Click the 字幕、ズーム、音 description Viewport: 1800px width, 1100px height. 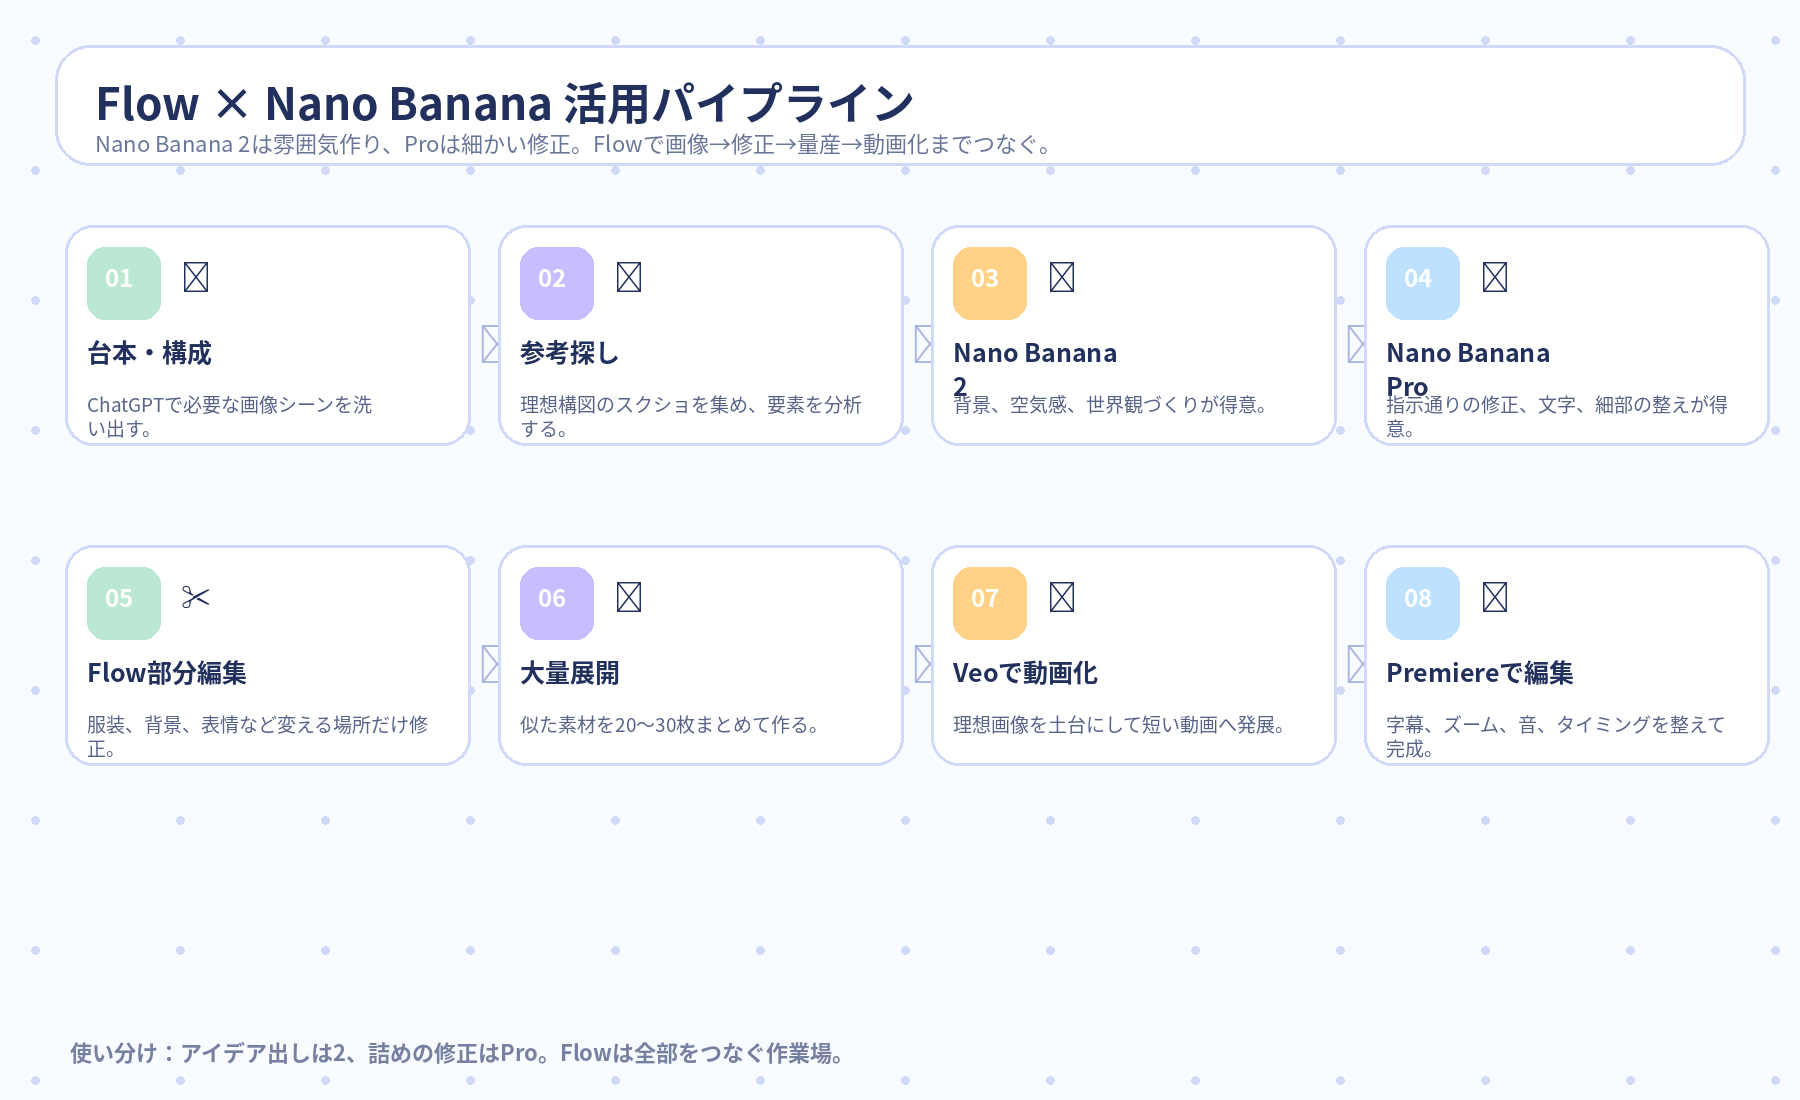click(x=1556, y=737)
